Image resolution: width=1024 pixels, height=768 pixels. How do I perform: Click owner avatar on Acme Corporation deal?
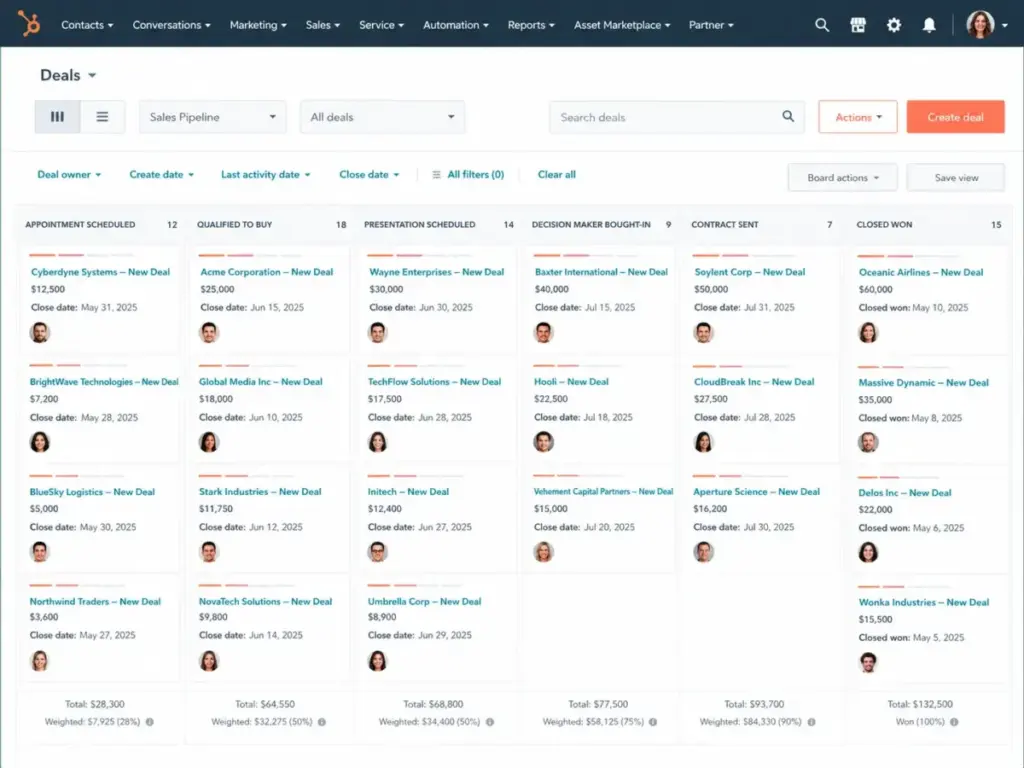pos(209,332)
